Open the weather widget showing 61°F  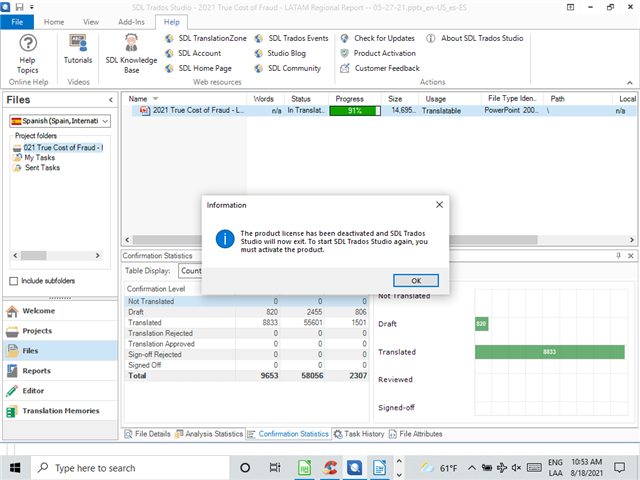(x=439, y=468)
